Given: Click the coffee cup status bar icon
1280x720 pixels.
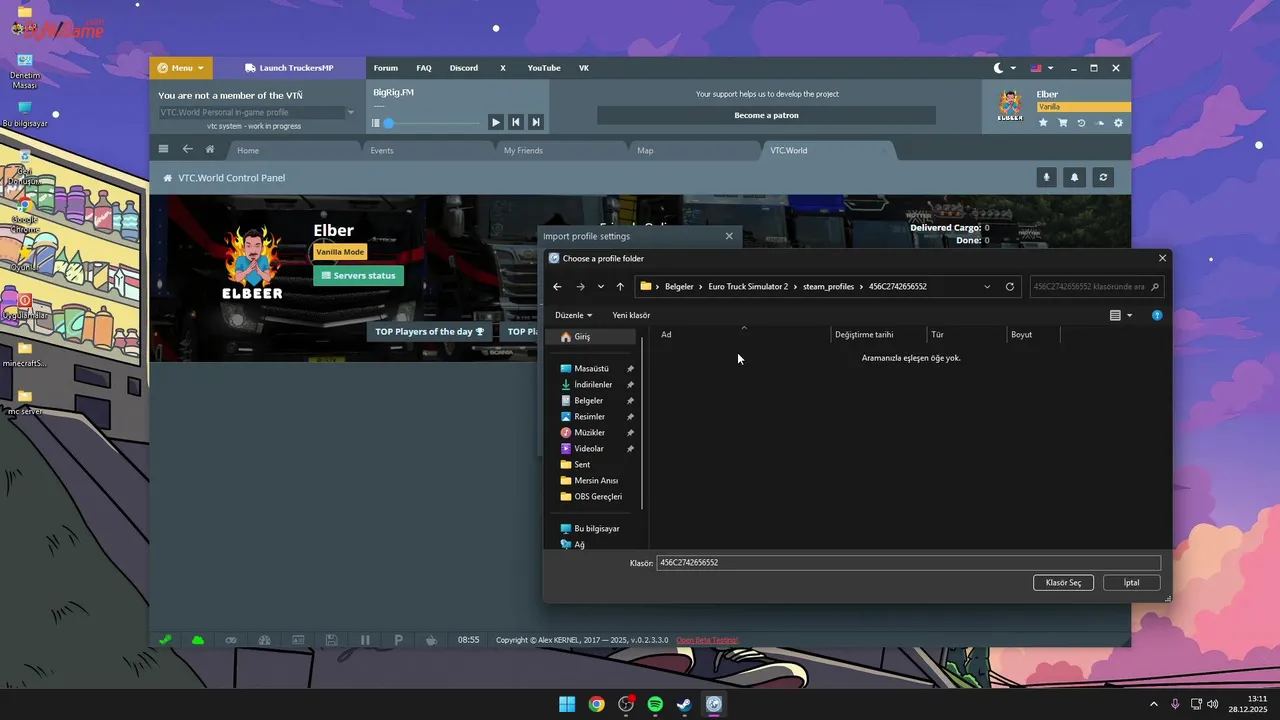Looking at the screenshot, I should click(x=431, y=639).
